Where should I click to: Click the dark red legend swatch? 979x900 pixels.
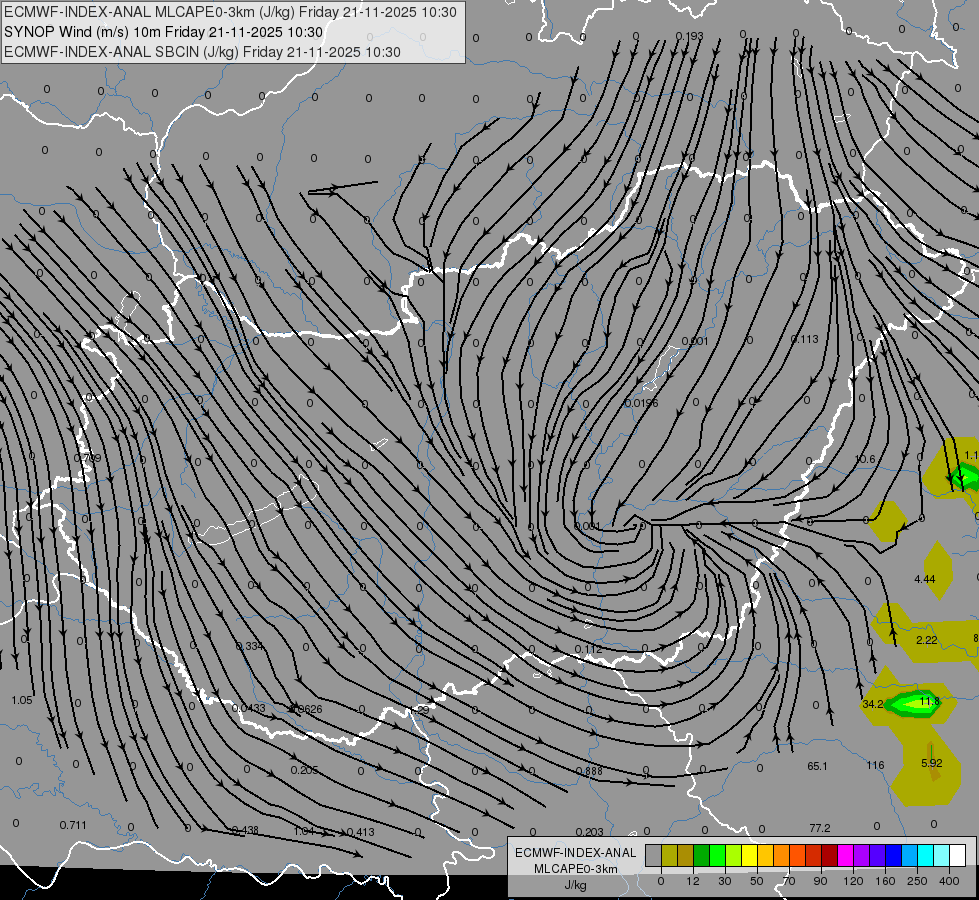[830, 855]
